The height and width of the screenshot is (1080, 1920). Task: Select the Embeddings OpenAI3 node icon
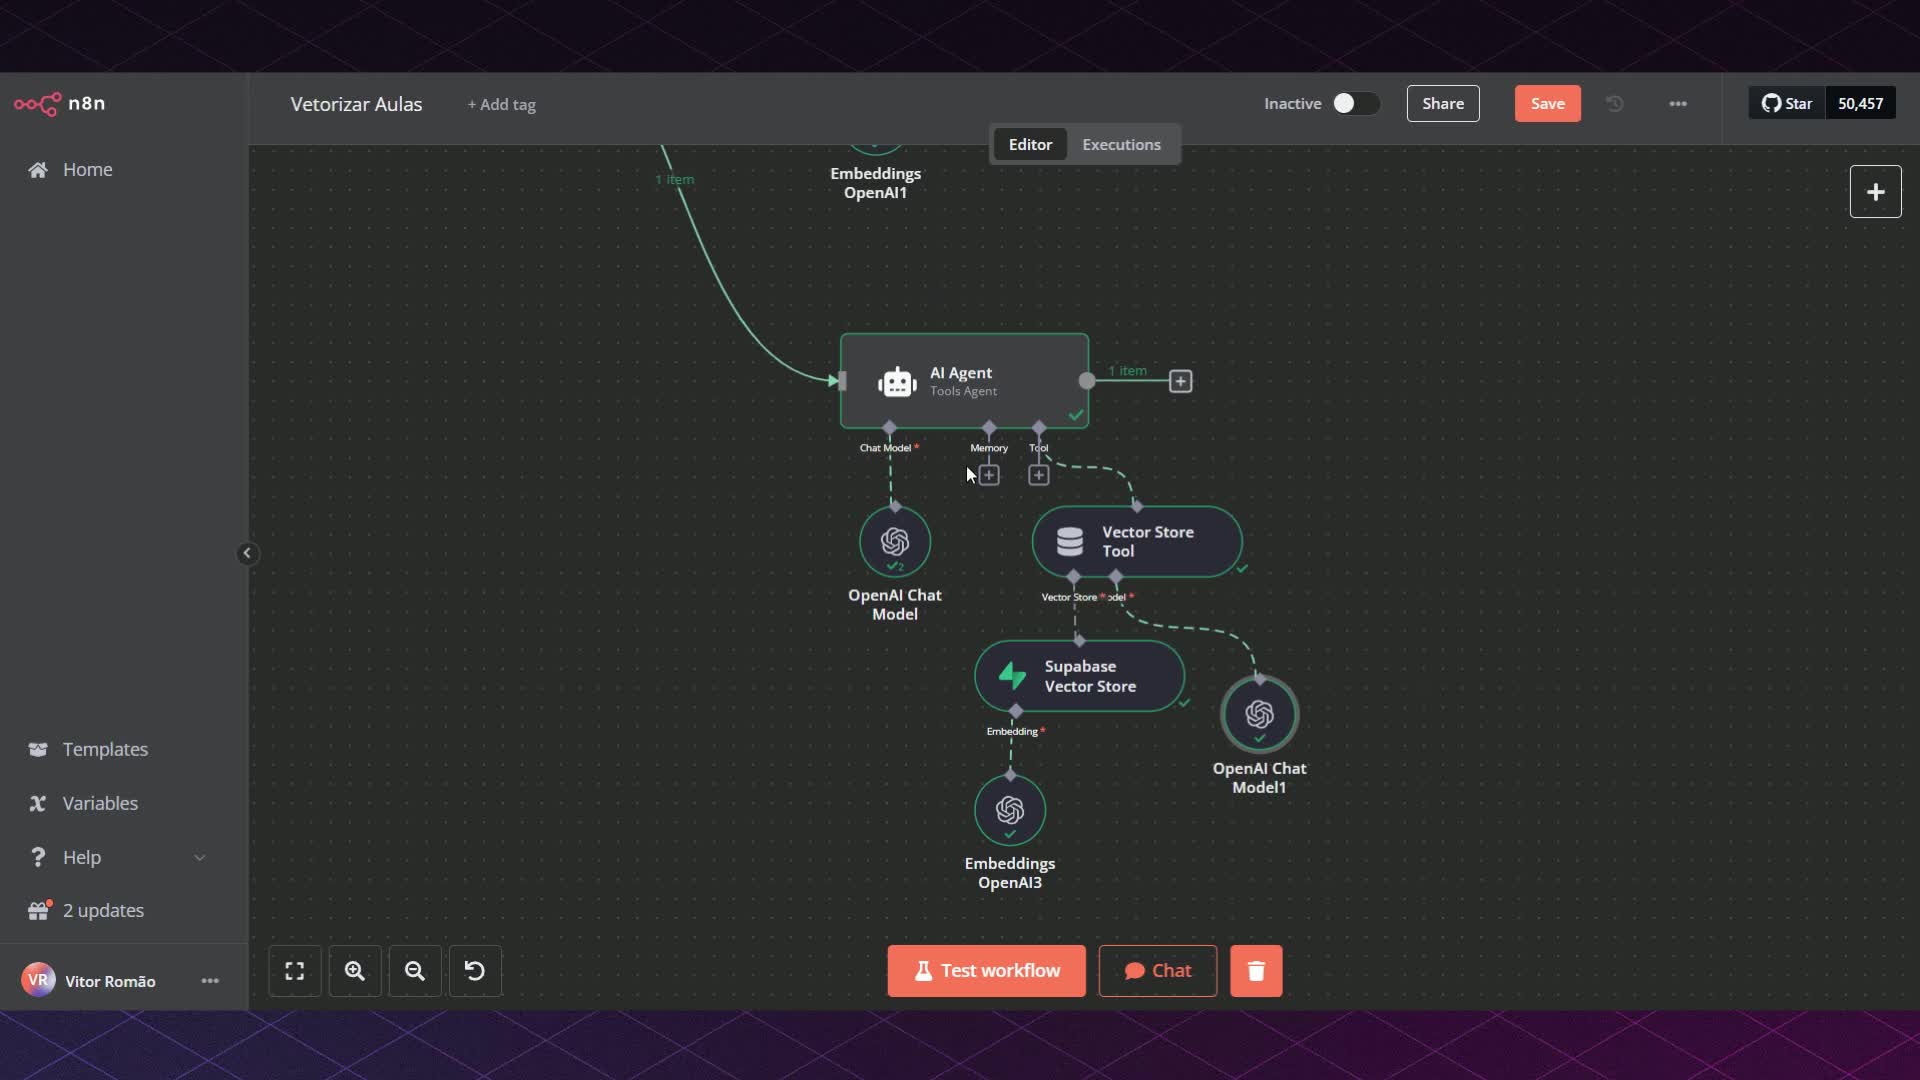[x=1010, y=810]
